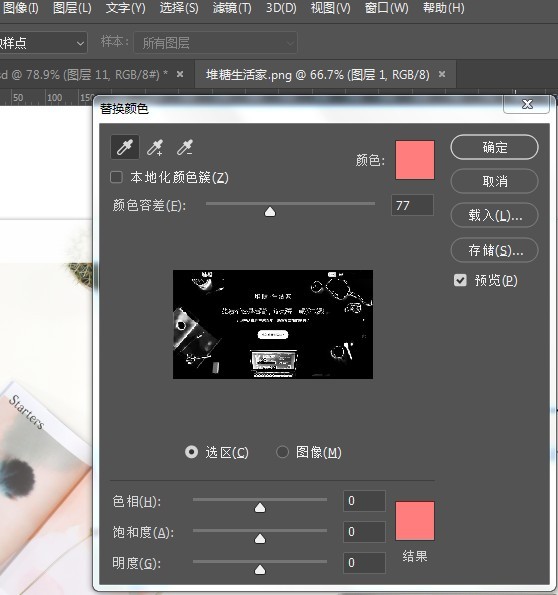This screenshot has height=595, width=558.
Task: Open the 所有图层 sample dropdown
Action: [x=215, y=43]
